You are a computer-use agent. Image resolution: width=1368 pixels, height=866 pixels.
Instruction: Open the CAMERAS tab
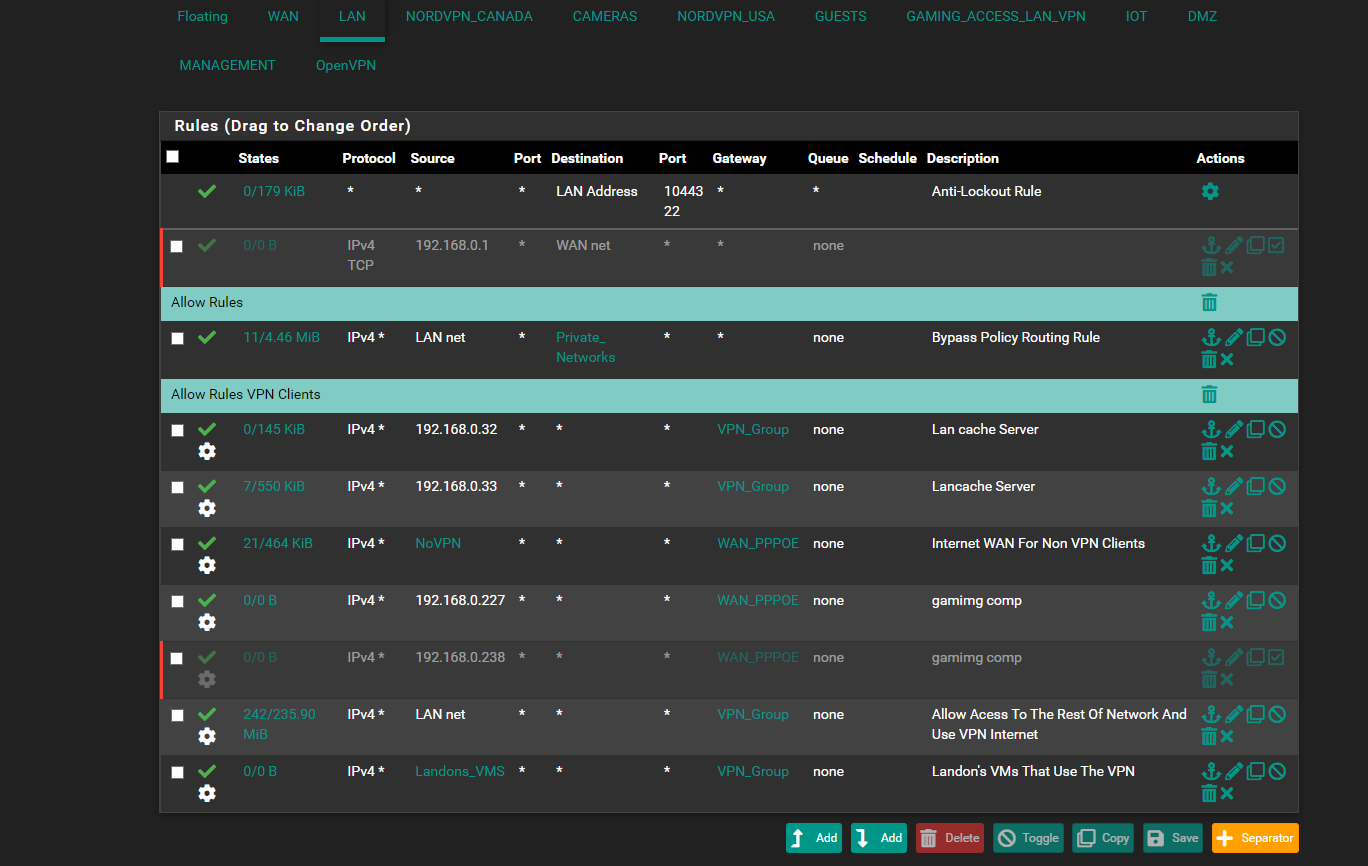605,17
